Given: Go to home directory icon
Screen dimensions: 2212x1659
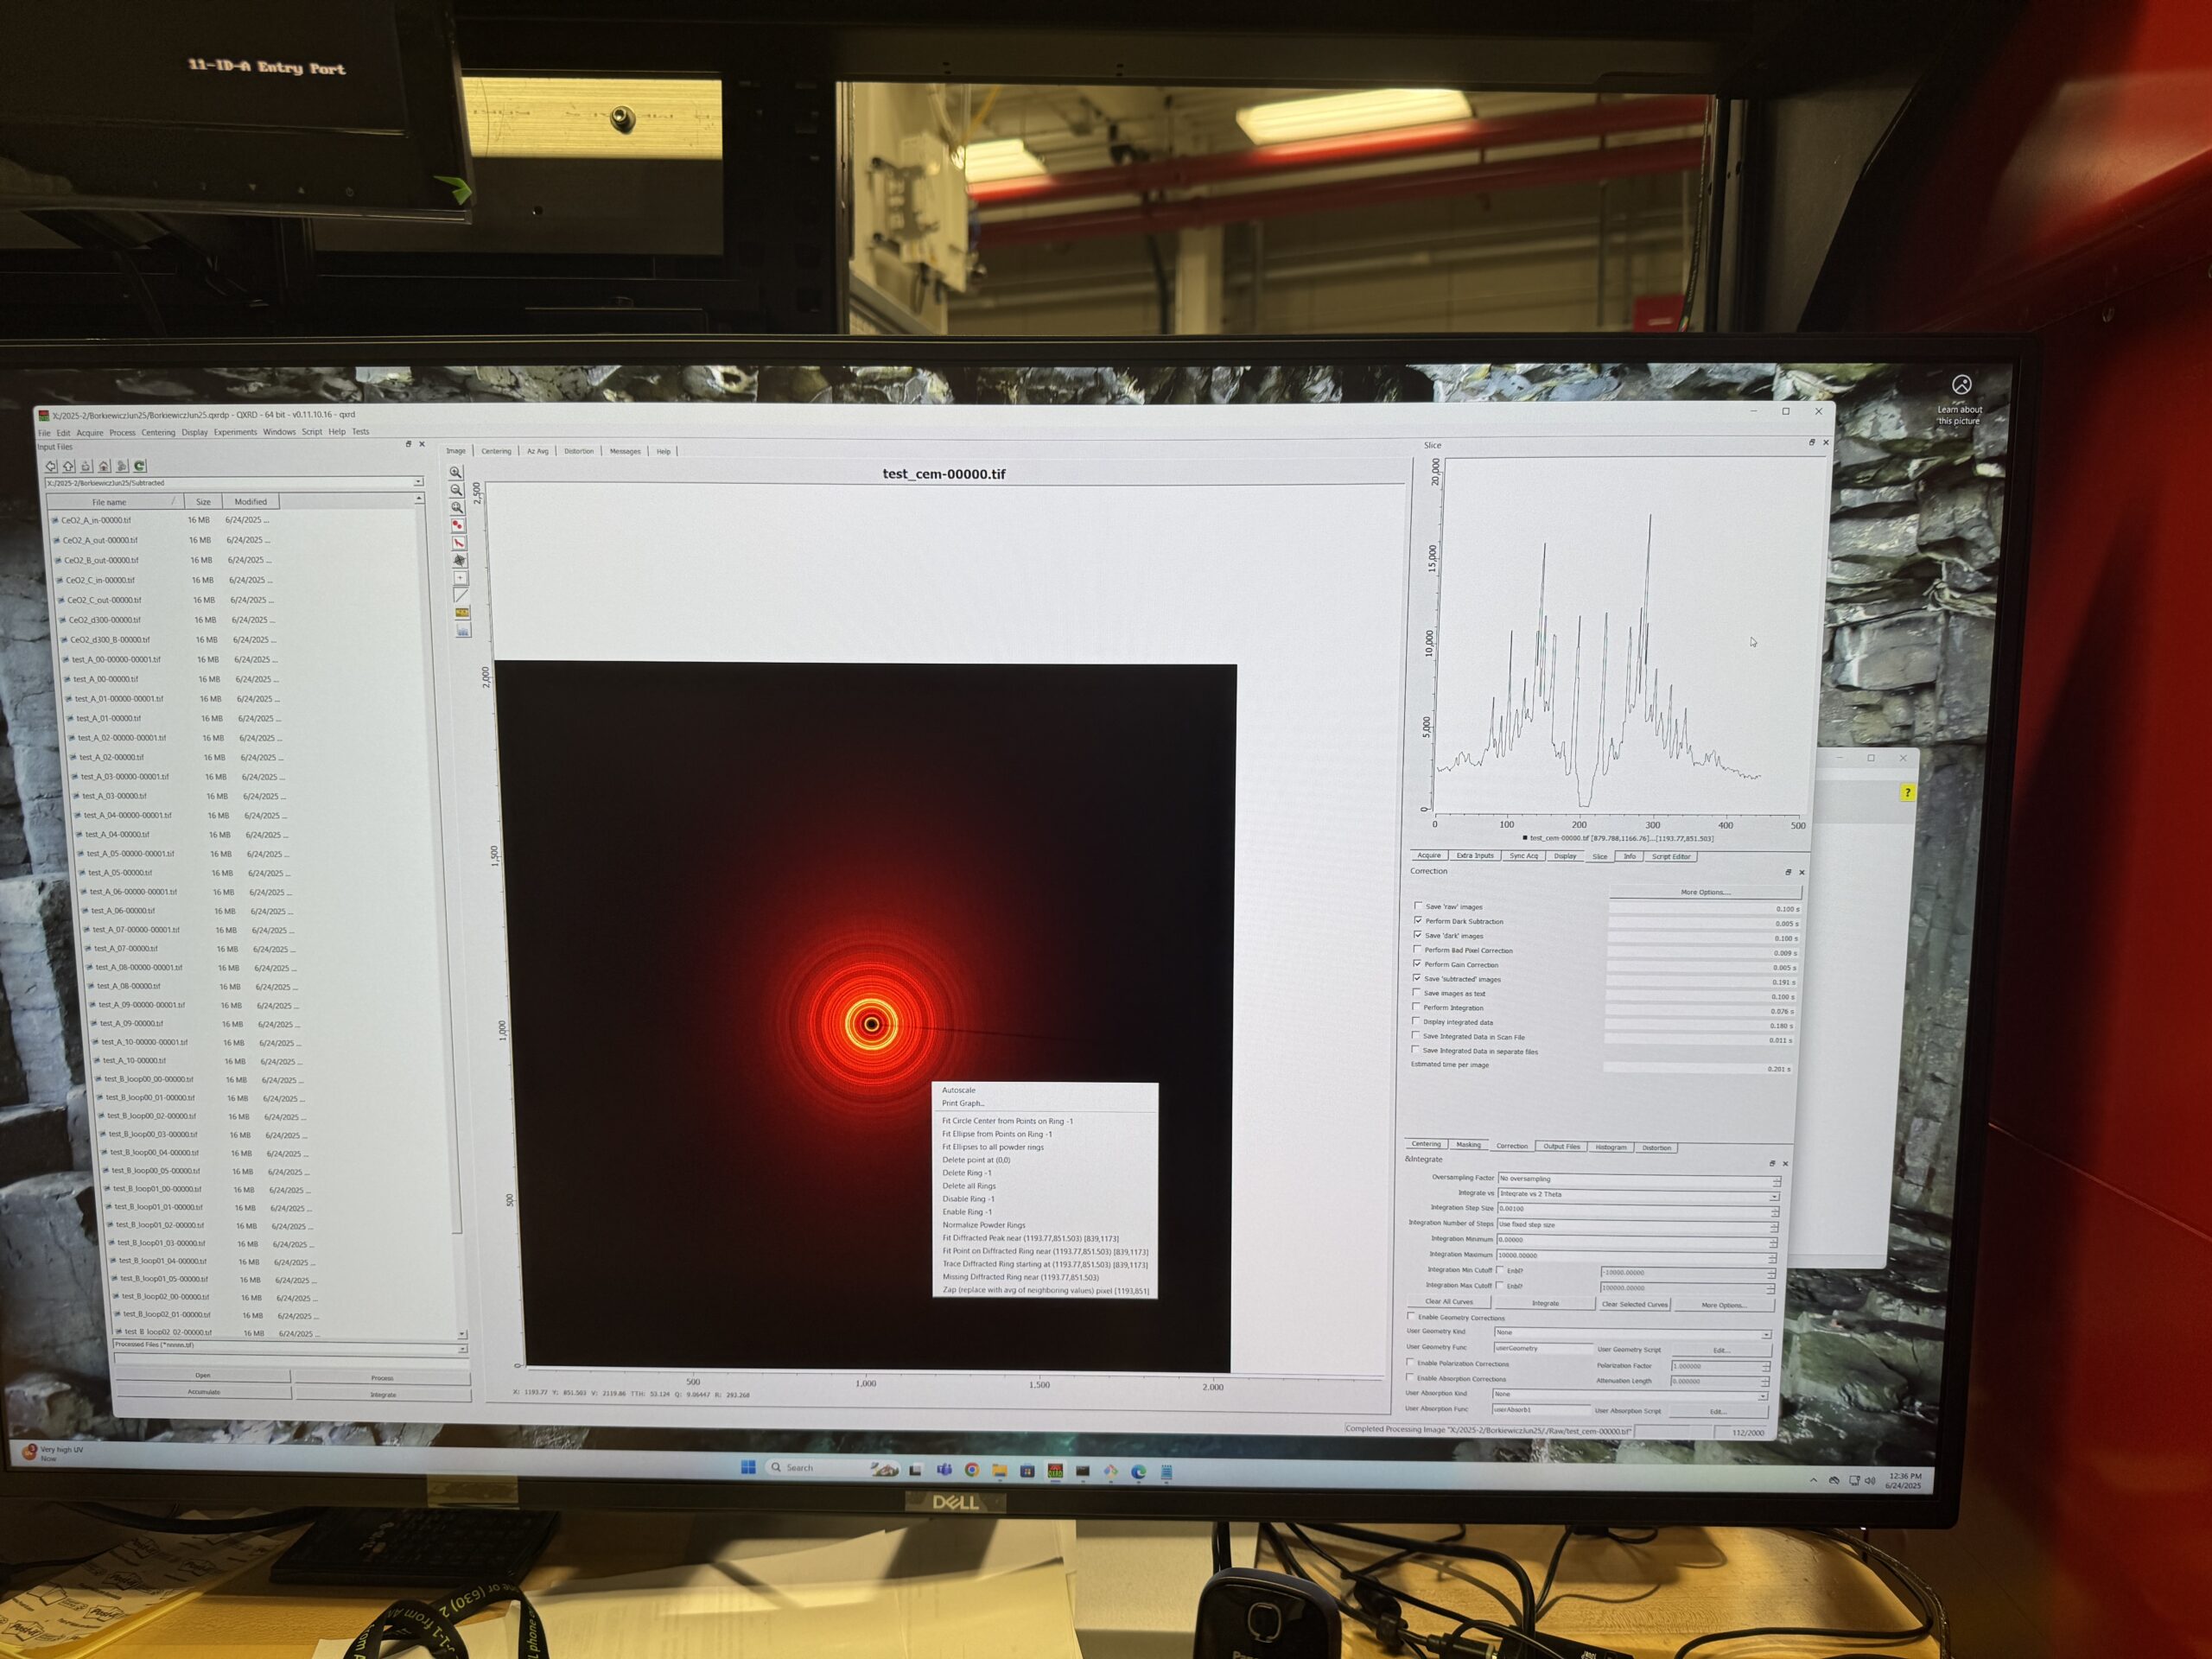Looking at the screenshot, I should point(104,466).
